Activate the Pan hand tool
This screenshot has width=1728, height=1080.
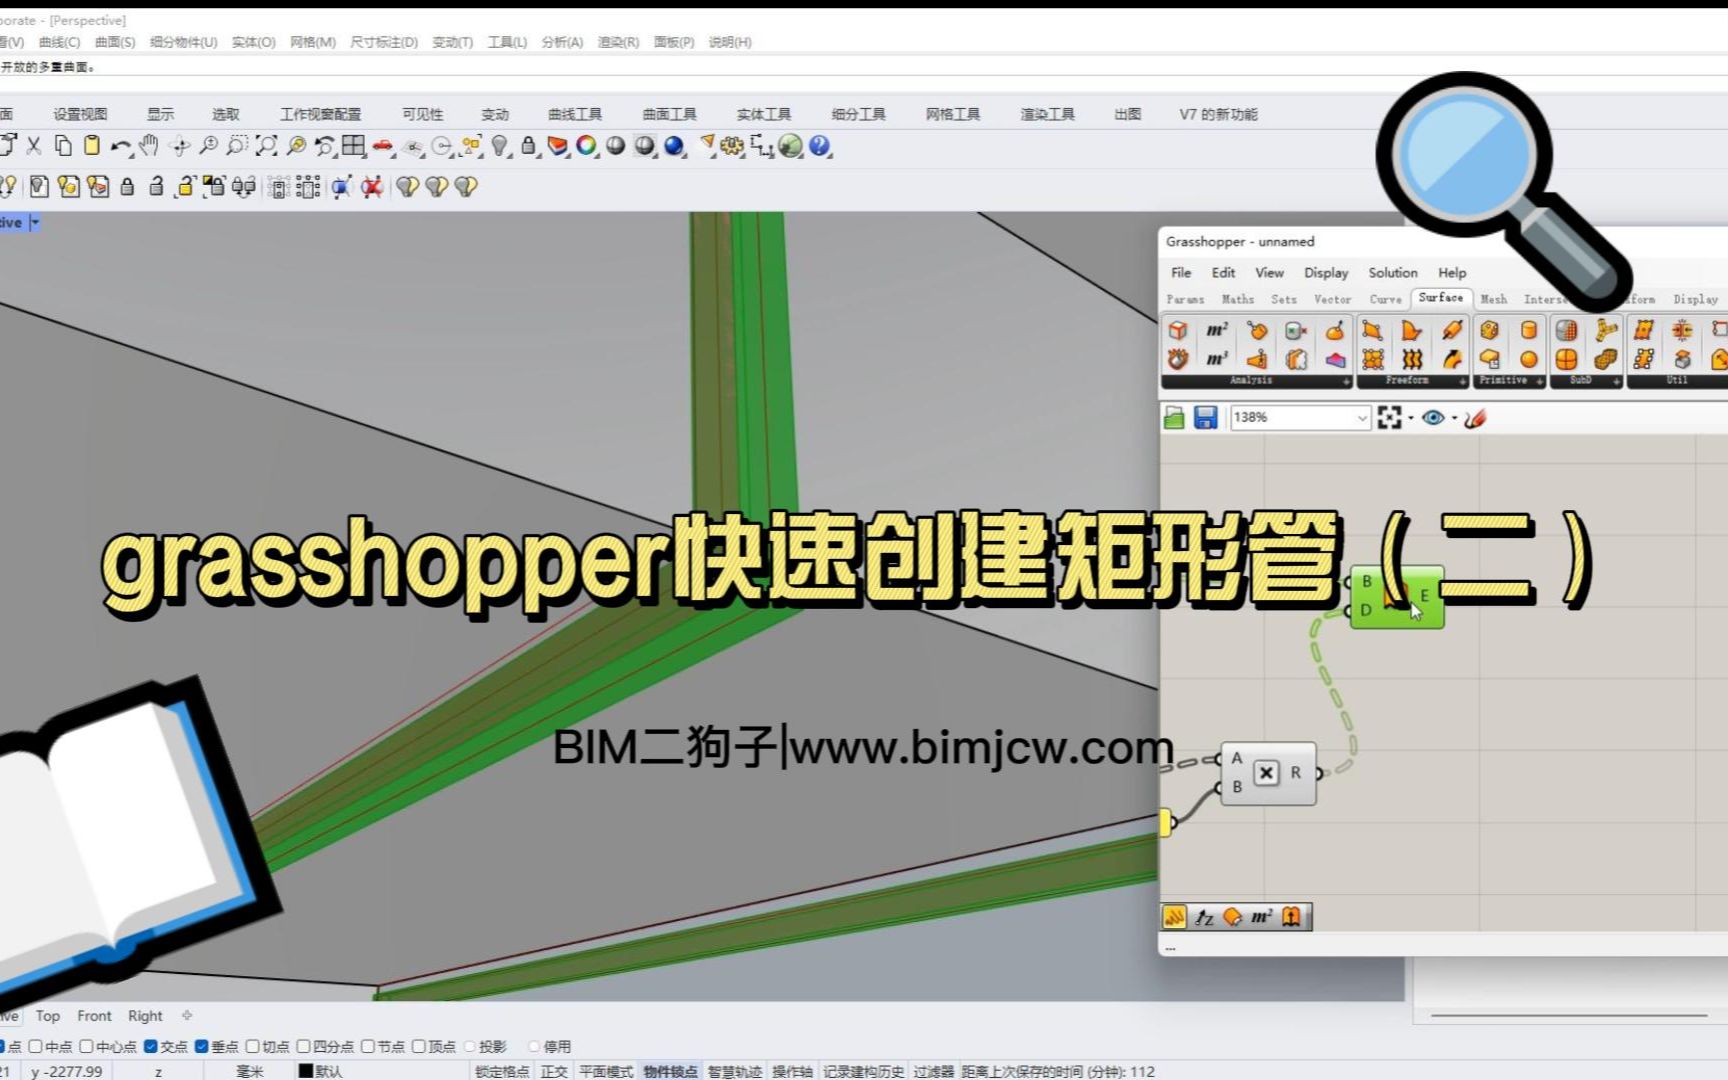click(149, 146)
